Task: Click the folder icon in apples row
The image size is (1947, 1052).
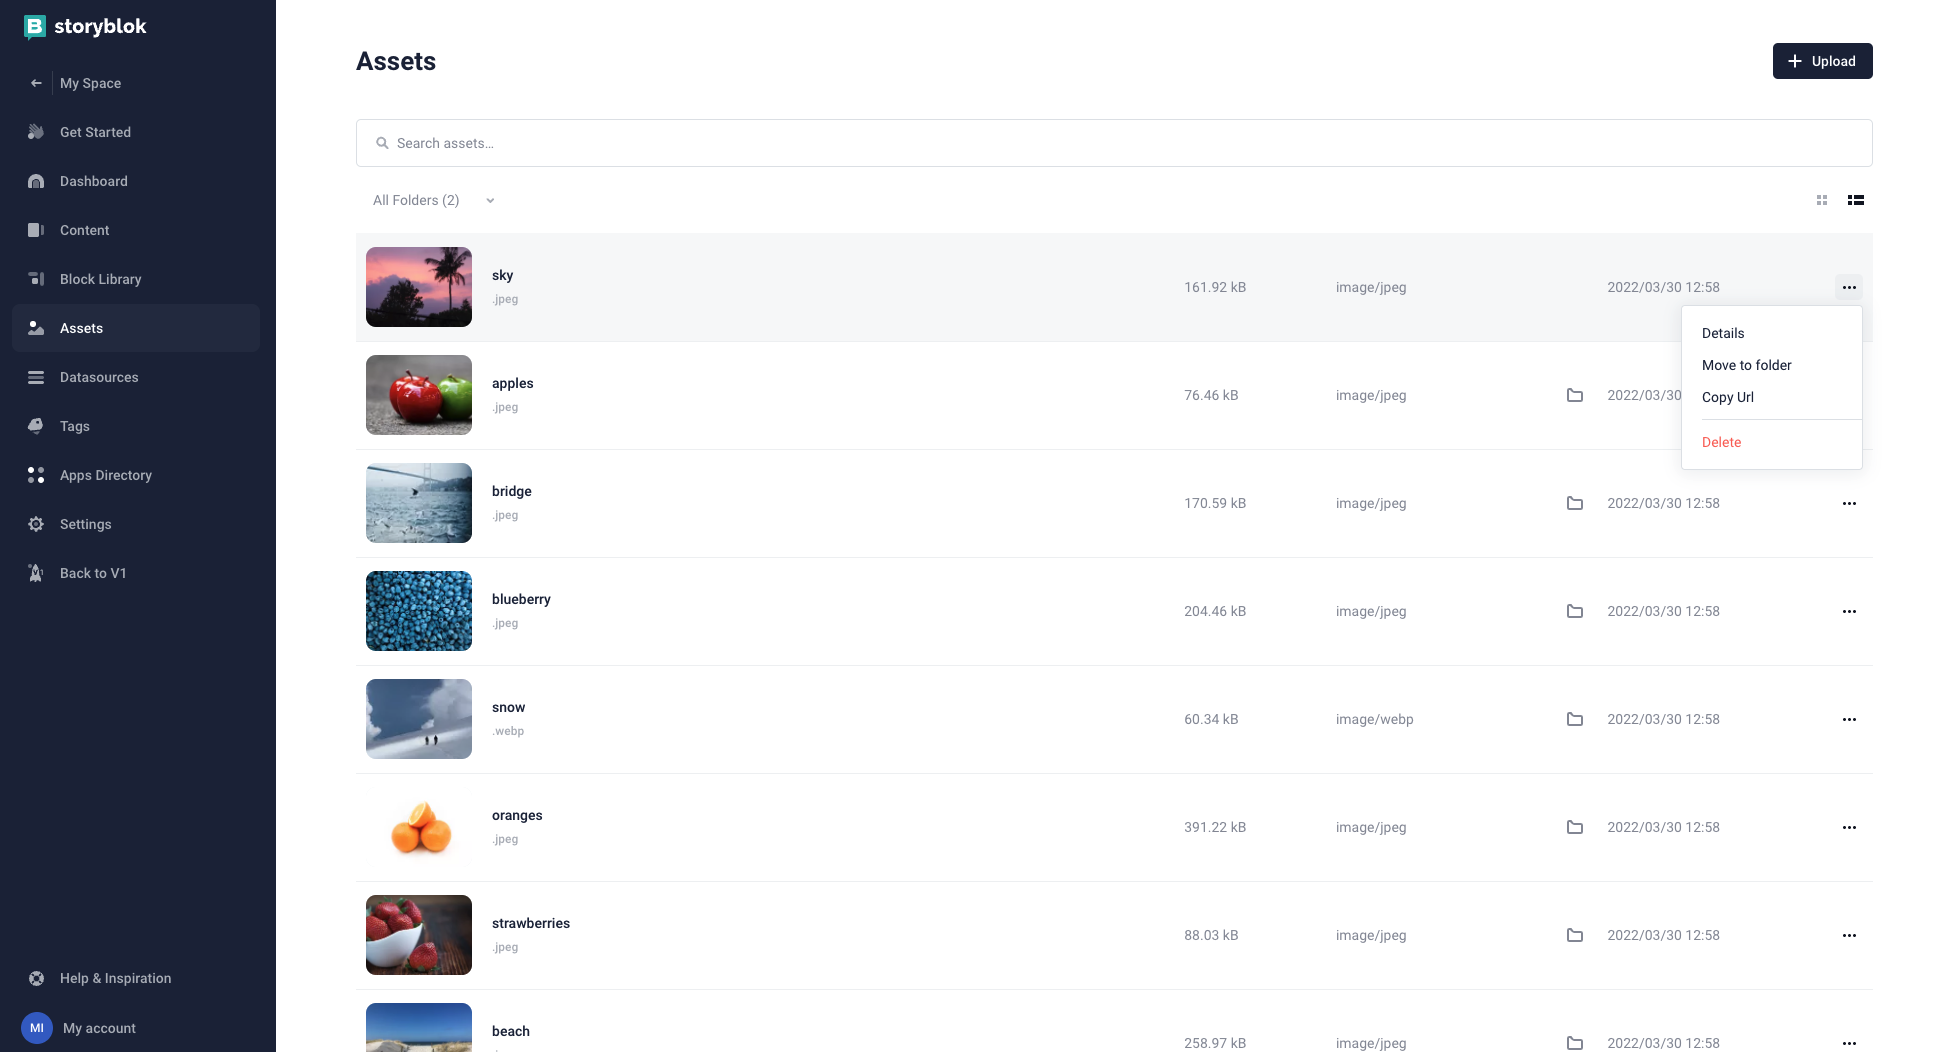Action: point(1575,395)
